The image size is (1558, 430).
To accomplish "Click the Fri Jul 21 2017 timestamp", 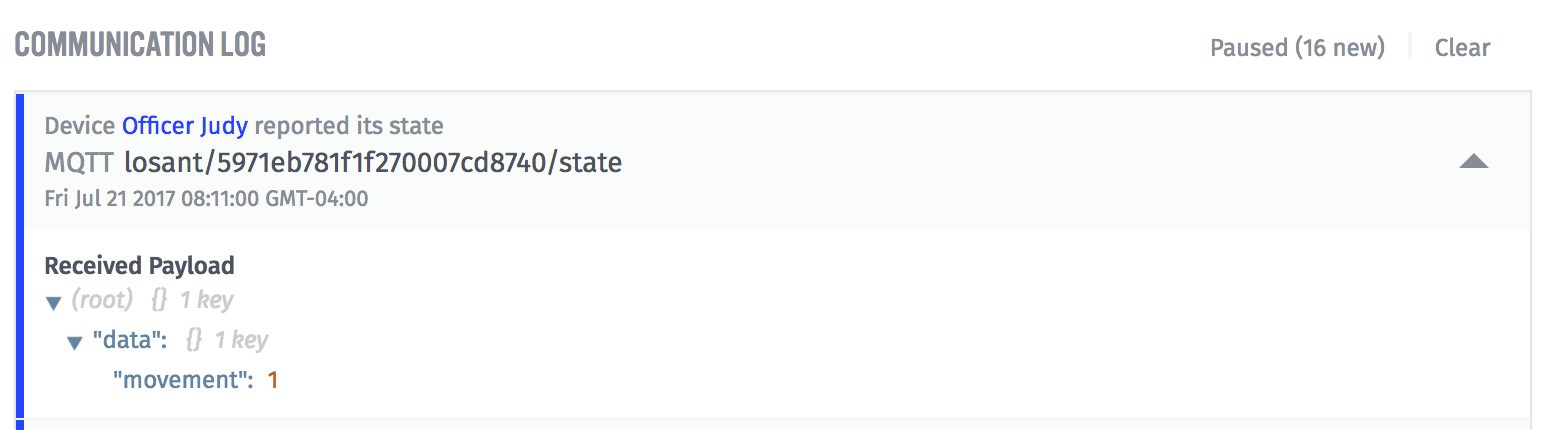I will tap(206, 198).
